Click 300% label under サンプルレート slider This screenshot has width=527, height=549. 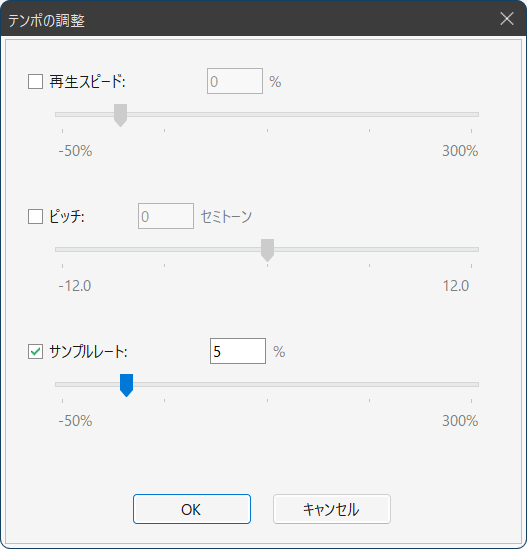(460, 421)
